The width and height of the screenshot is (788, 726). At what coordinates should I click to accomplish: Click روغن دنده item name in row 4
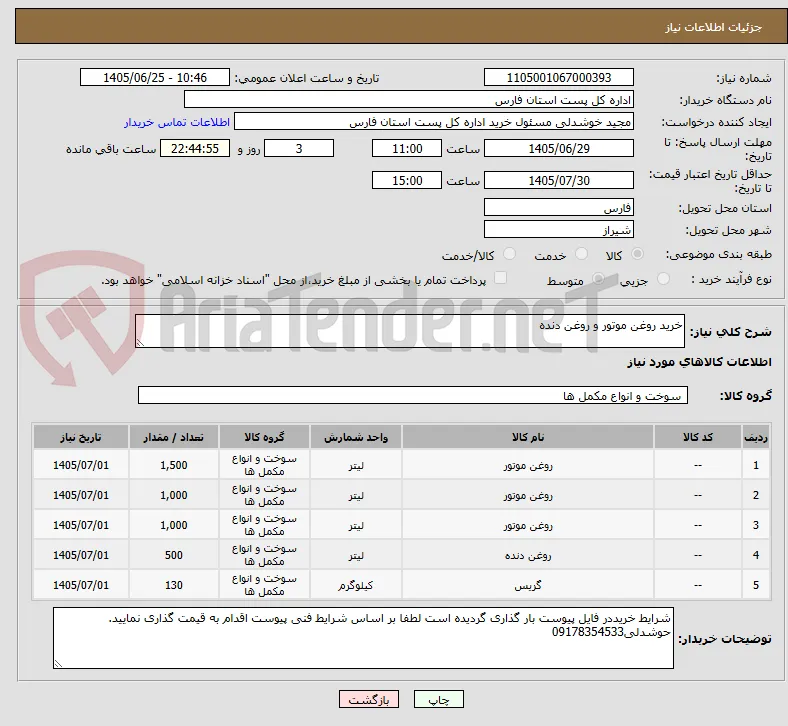point(528,556)
